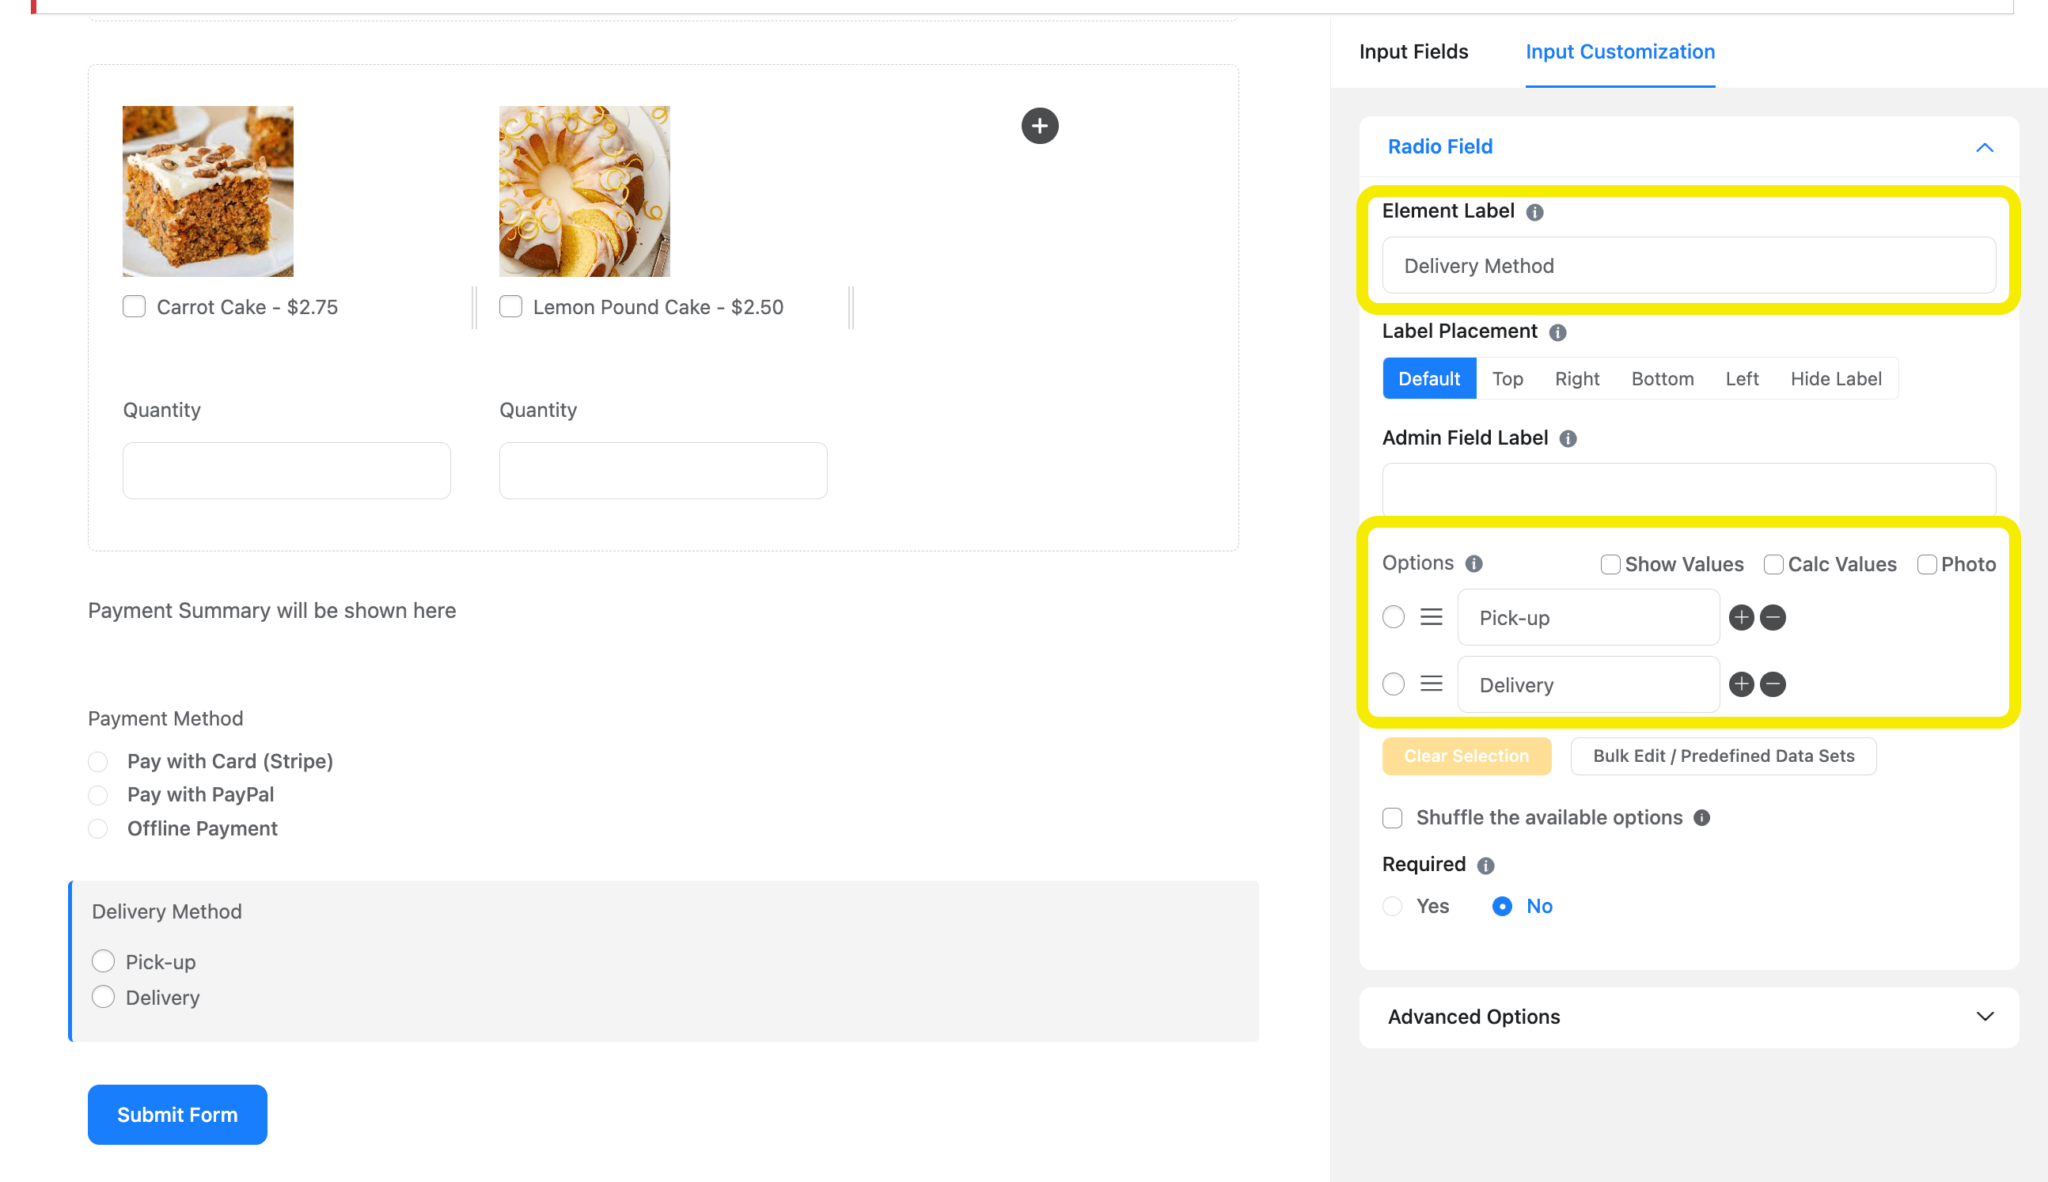Viewport: 2048px width, 1182px height.
Task: Click plus icon beside Pick-up option
Action: coord(1741,617)
